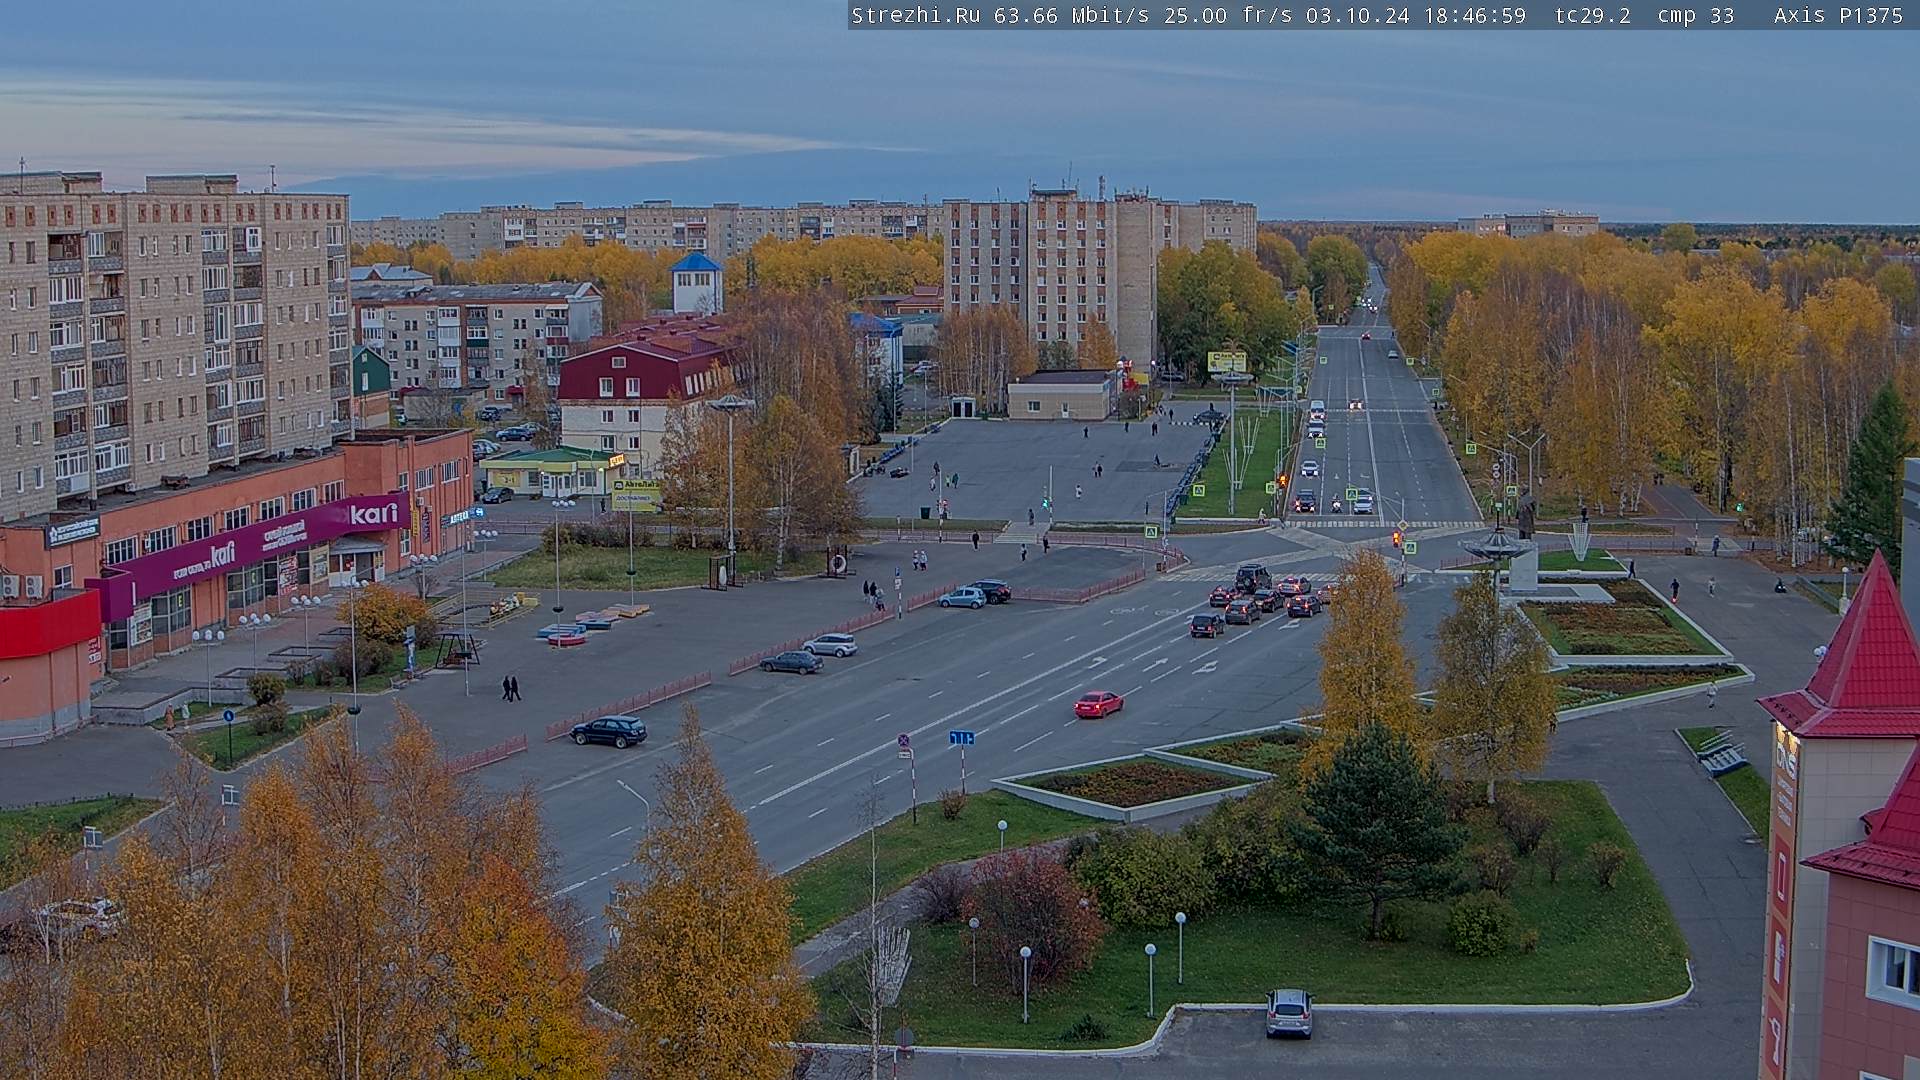Click the 'tc29.2' overlay value
The width and height of the screenshot is (1920, 1080).
pyautogui.click(x=1592, y=15)
